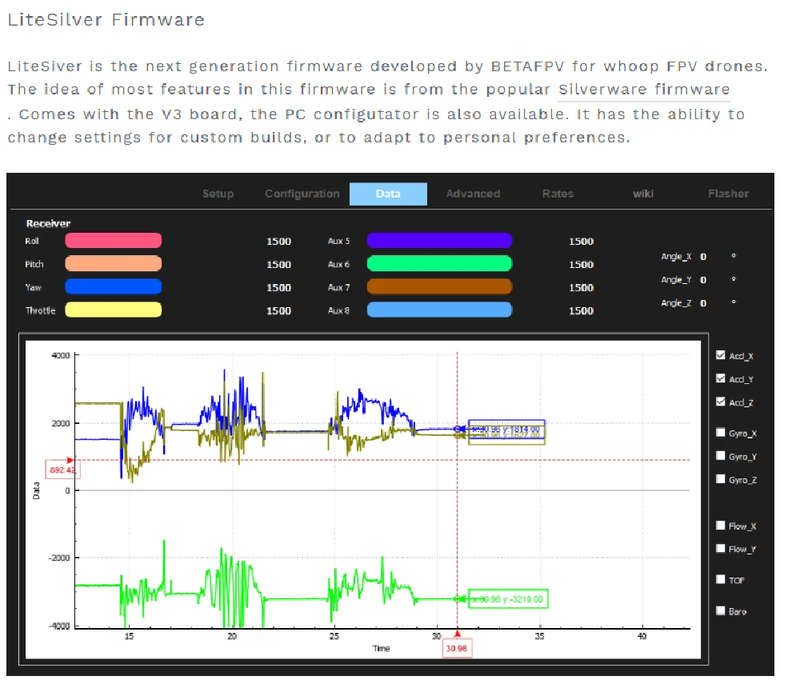Click the Pitch value 1500

coord(279,265)
